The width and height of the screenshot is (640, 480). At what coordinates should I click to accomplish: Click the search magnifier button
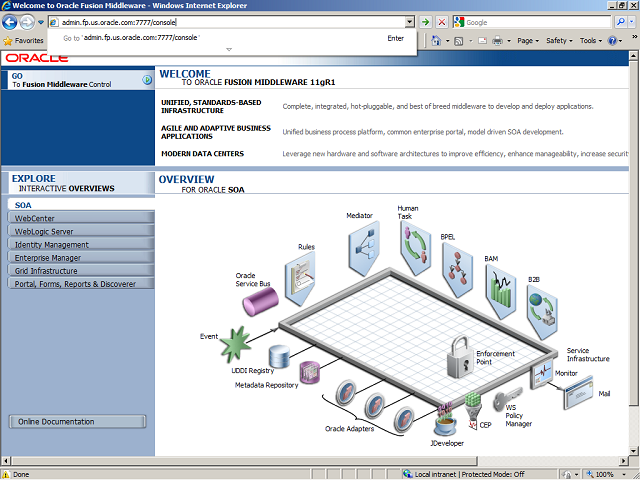[x=621, y=22]
